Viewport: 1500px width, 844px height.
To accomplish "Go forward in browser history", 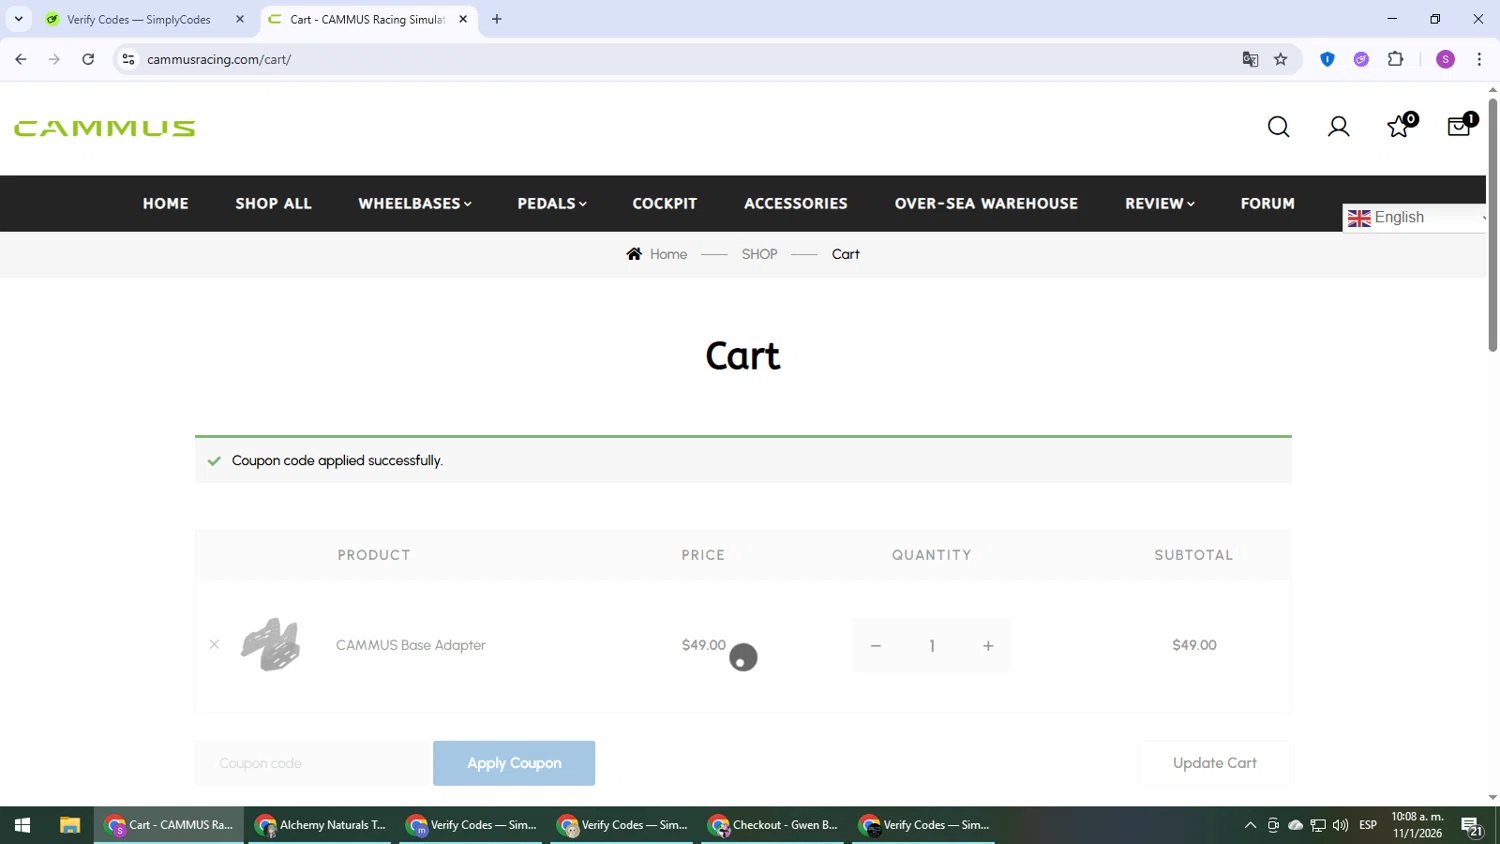I will (x=54, y=59).
